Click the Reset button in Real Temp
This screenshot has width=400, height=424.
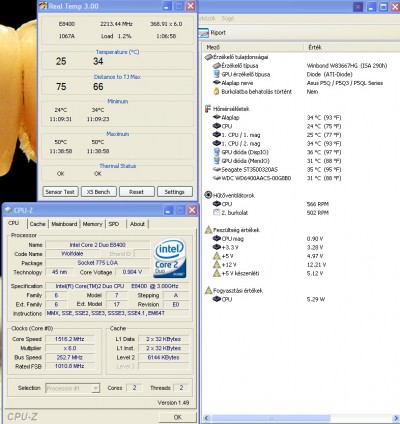pyautogui.click(x=137, y=192)
